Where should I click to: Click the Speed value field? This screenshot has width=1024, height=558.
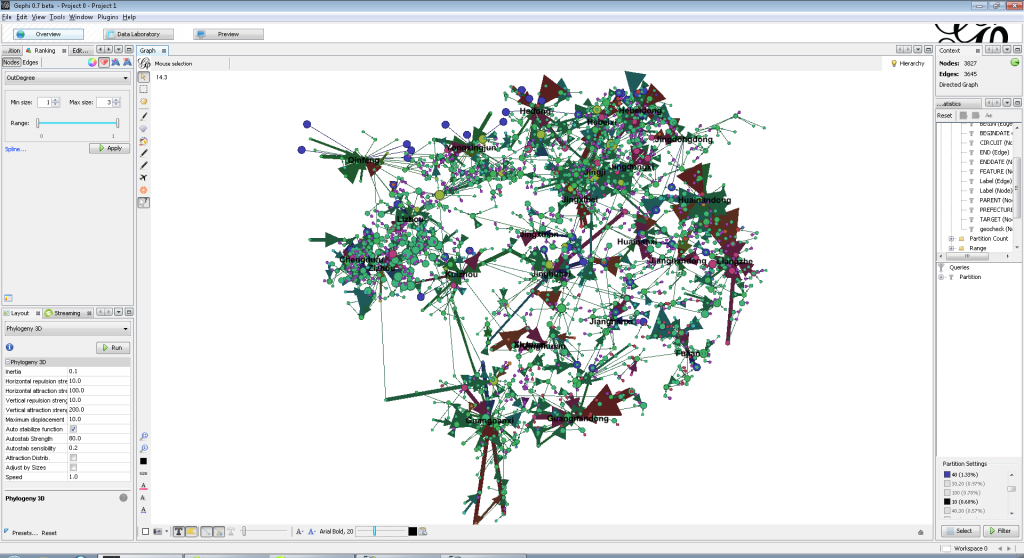(99, 477)
